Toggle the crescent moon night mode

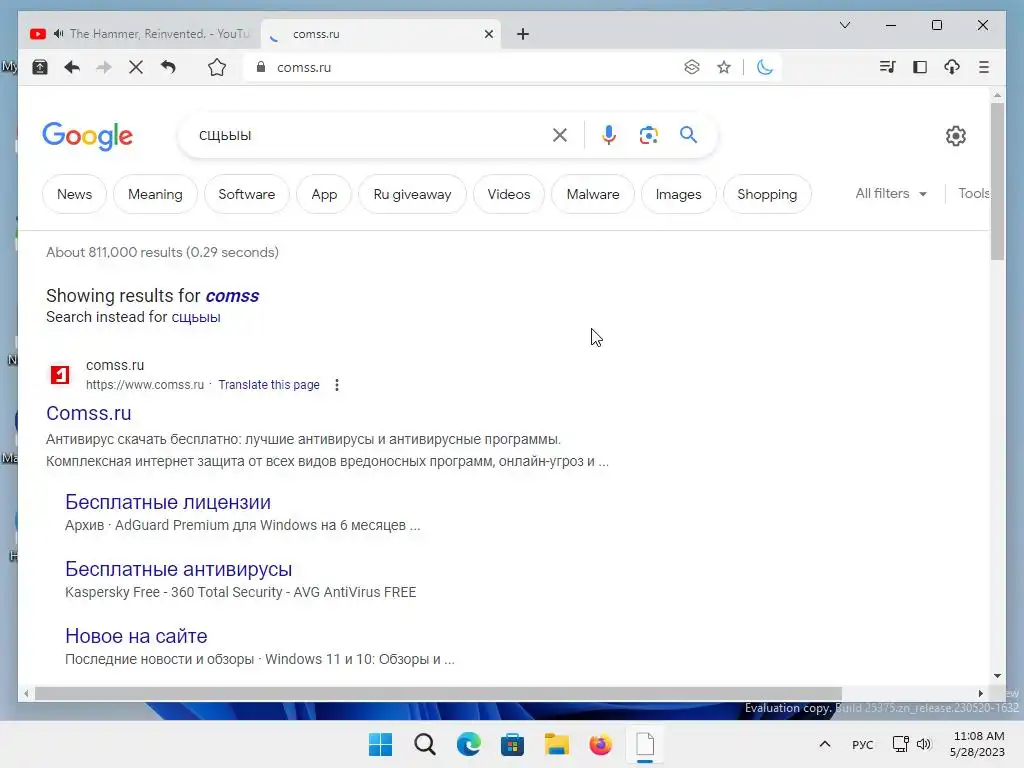(764, 67)
